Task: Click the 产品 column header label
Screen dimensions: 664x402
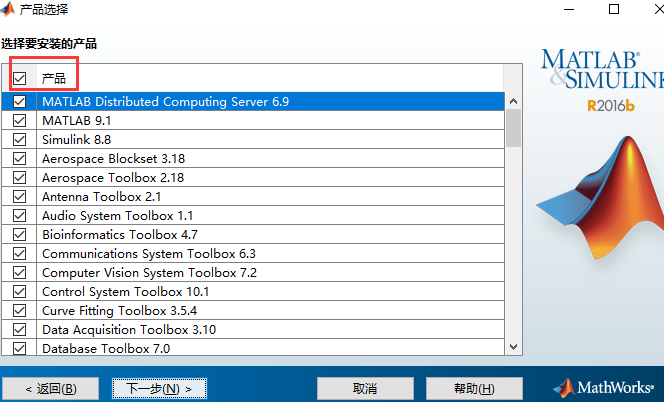Action: point(54,78)
